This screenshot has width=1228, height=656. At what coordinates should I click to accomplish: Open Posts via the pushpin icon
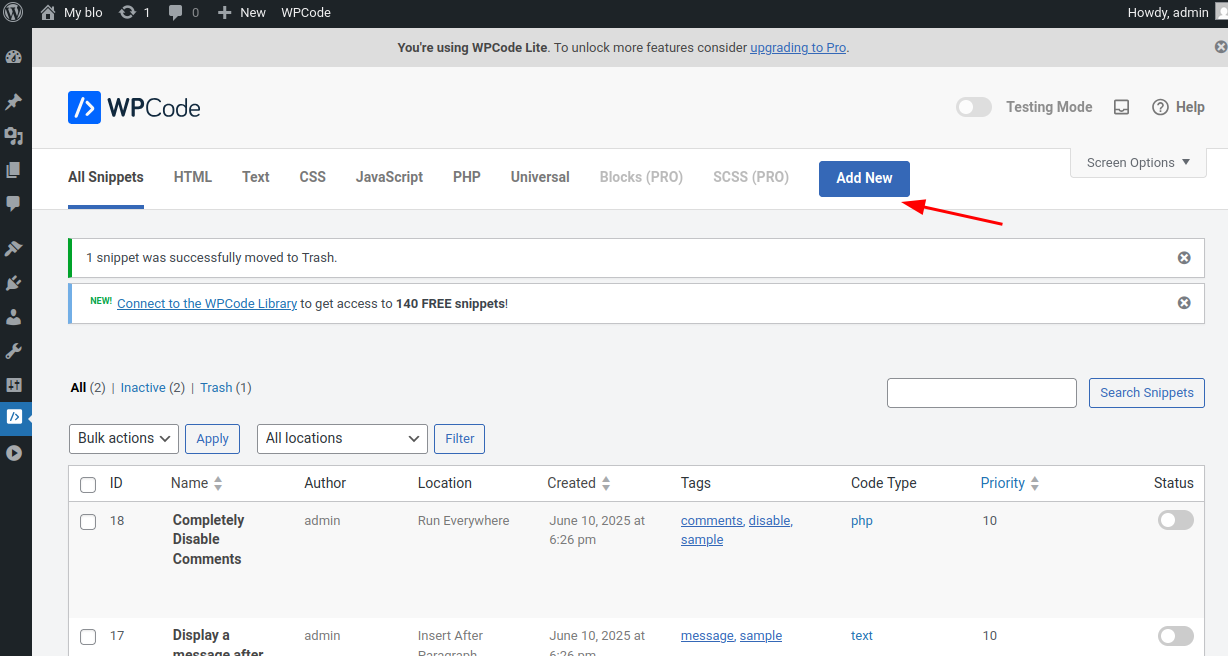point(14,102)
